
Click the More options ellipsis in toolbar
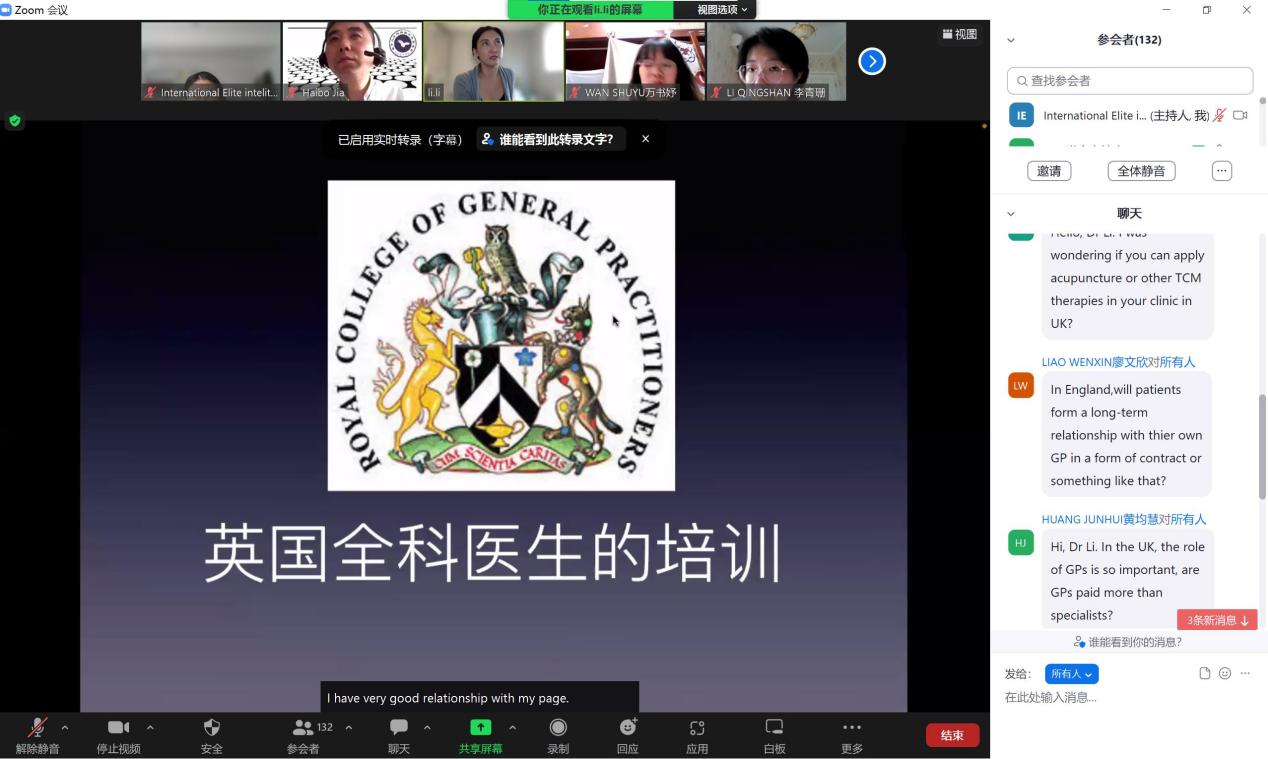click(851, 728)
